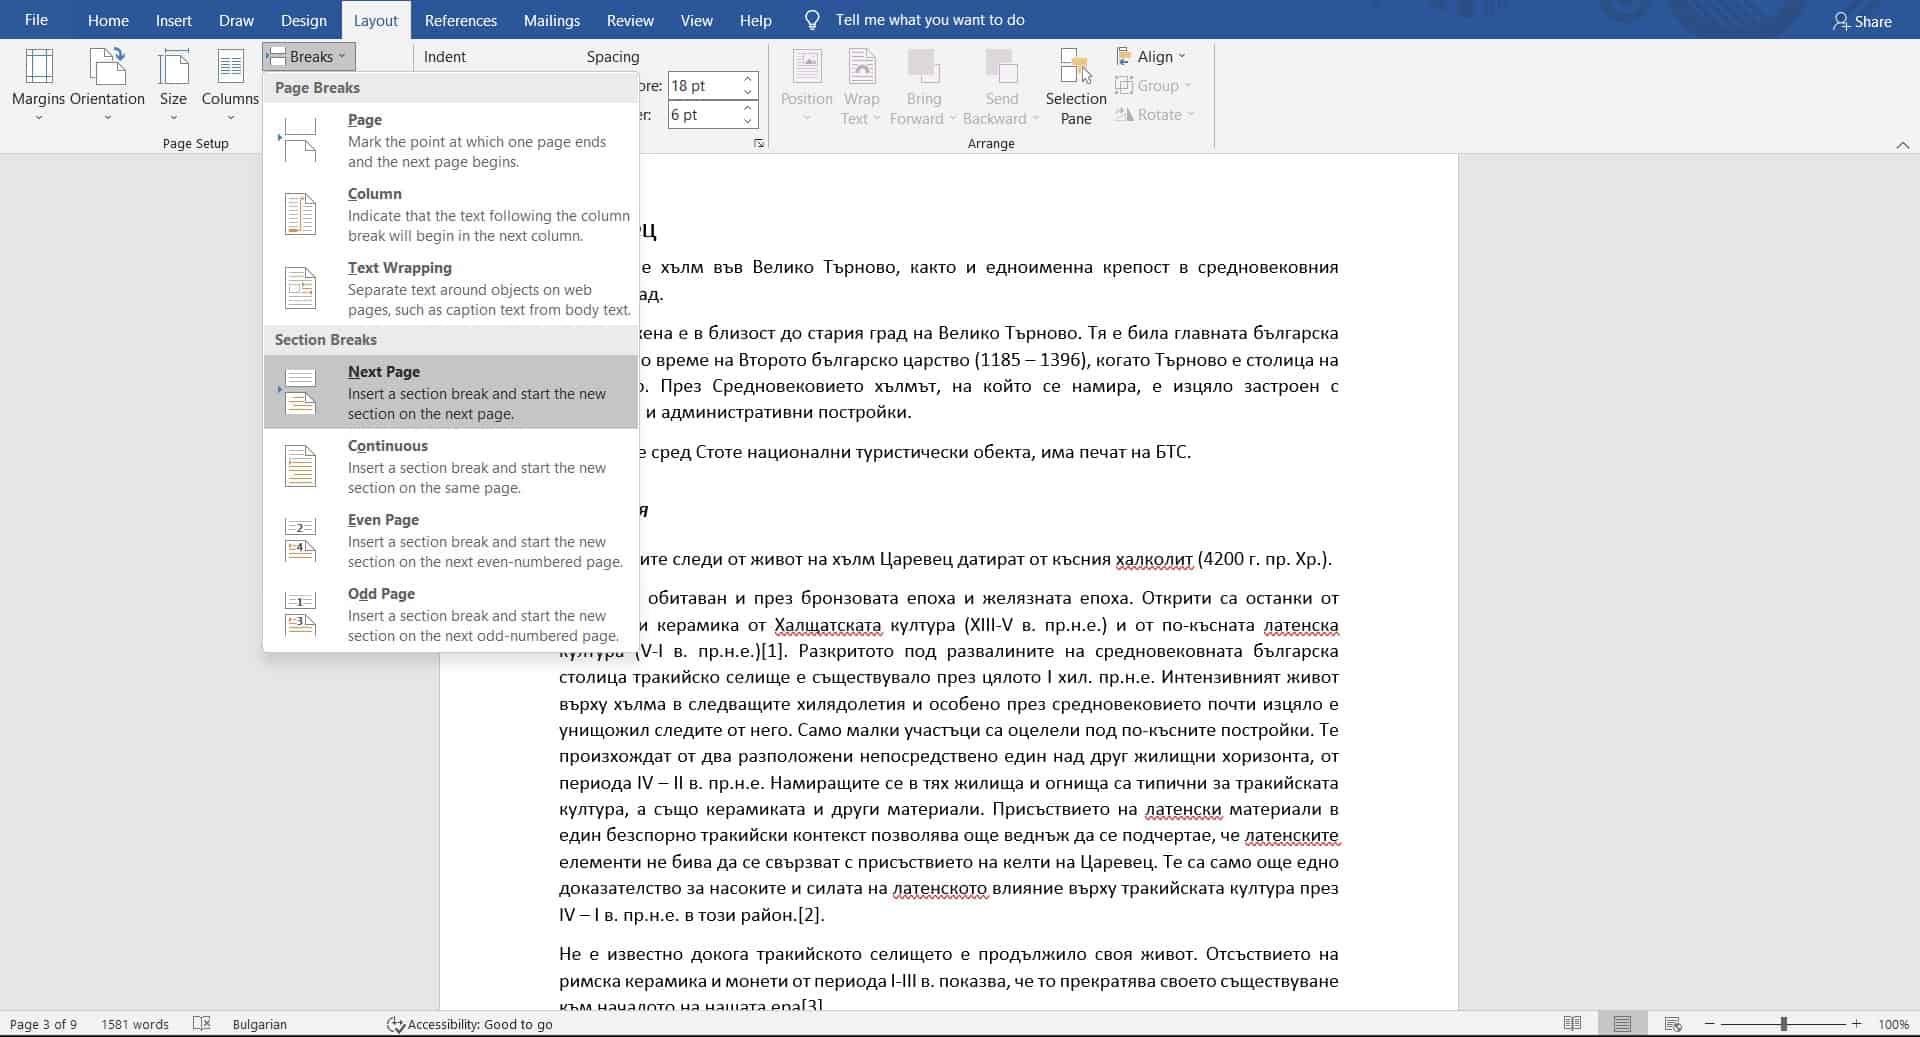Open the Wrap Text options
This screenshot has height=1037, width=1920.
click(861, 87)
